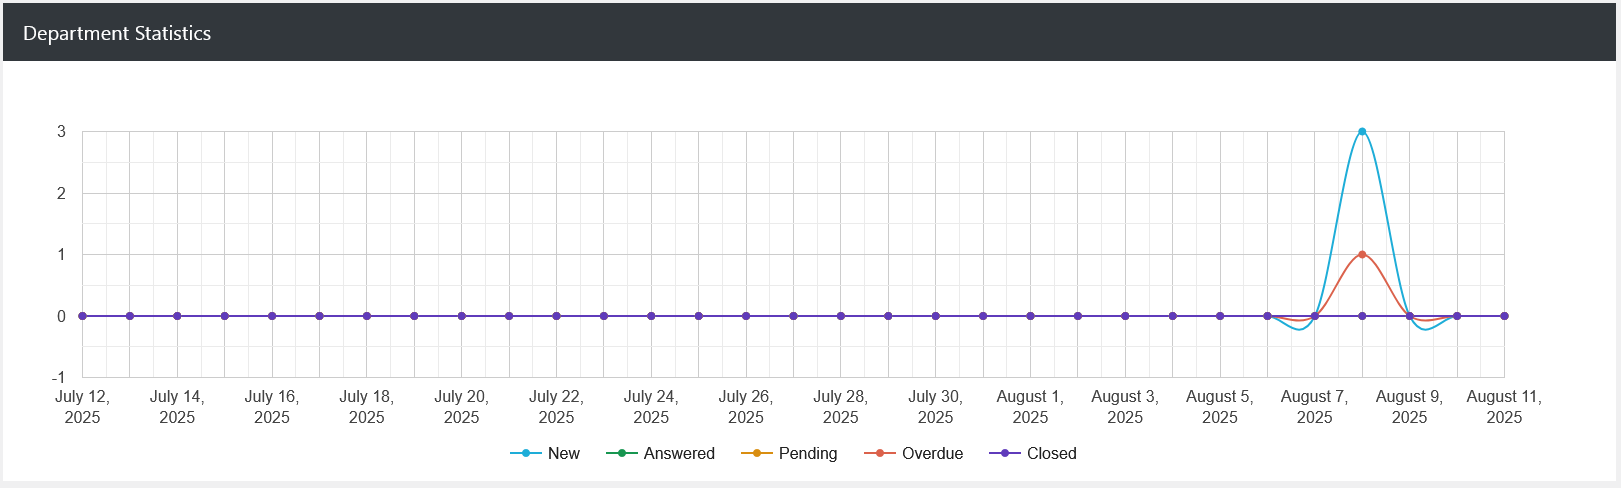Image resolution: width=1621 pixels, height=488 pixels.
Task: Click the Department Statistics heading
Action: point(117,33)
